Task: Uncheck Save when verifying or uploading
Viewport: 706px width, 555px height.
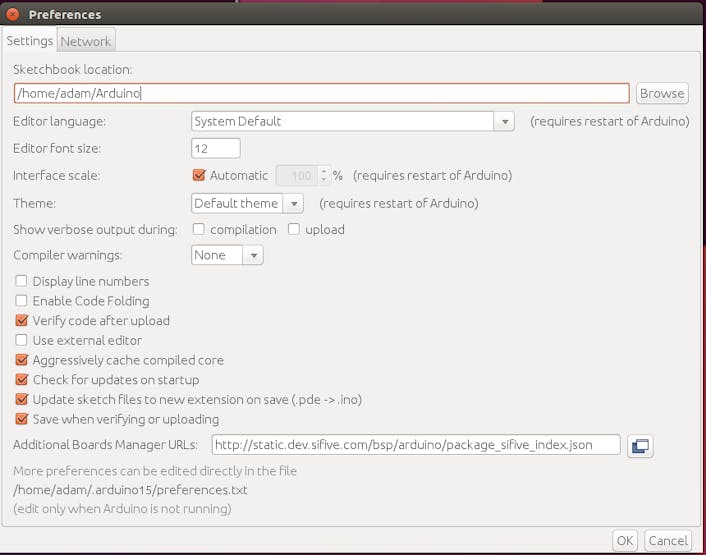Action: coord(21,420)
